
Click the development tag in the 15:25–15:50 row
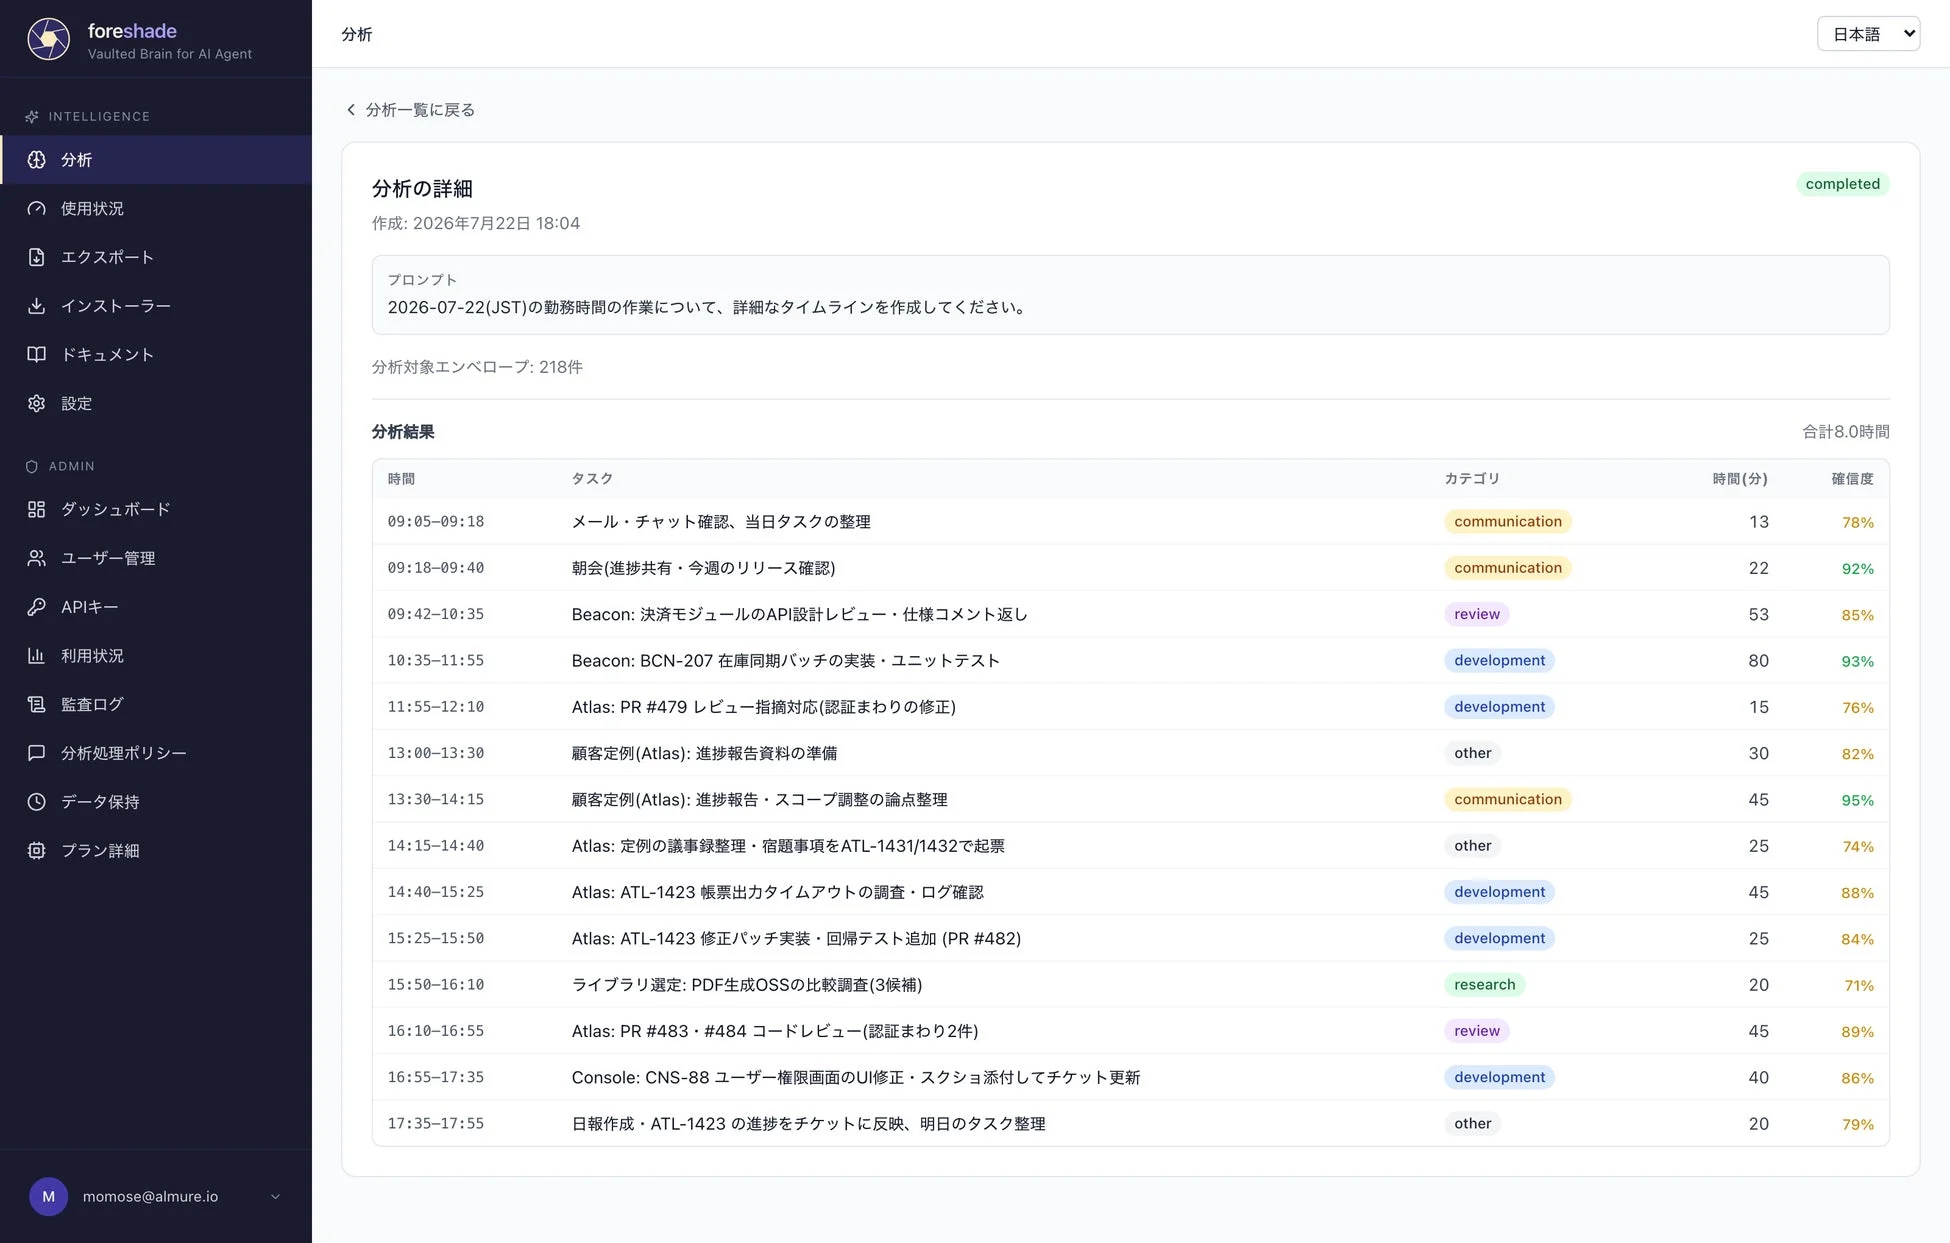point(1499,938)
